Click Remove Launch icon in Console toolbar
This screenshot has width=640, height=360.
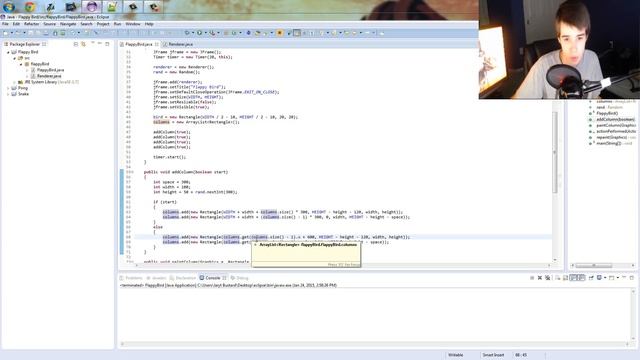click(x=540, y=278)
